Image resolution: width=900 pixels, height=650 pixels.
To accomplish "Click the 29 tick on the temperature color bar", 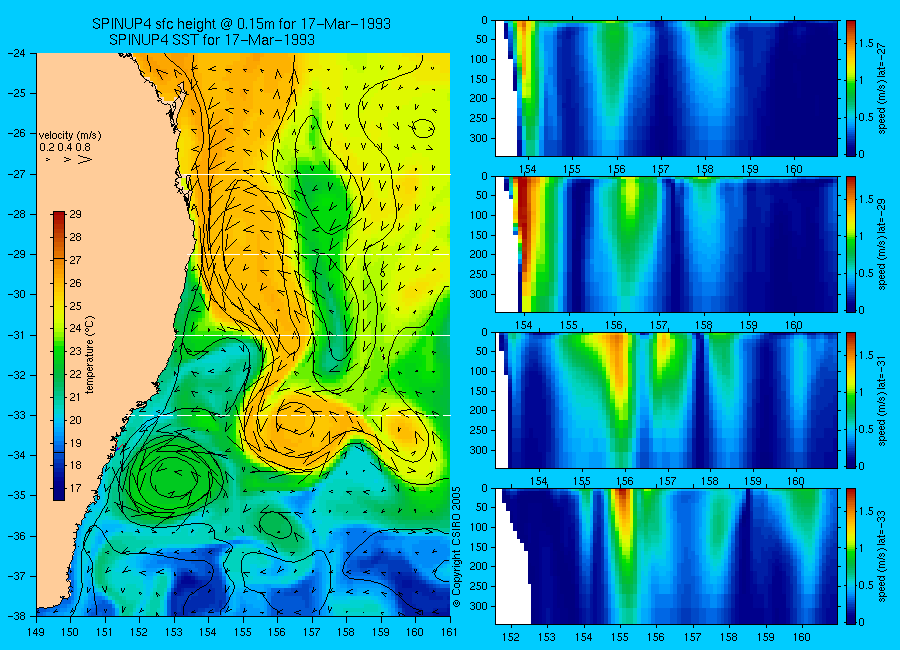I will 75,214.
